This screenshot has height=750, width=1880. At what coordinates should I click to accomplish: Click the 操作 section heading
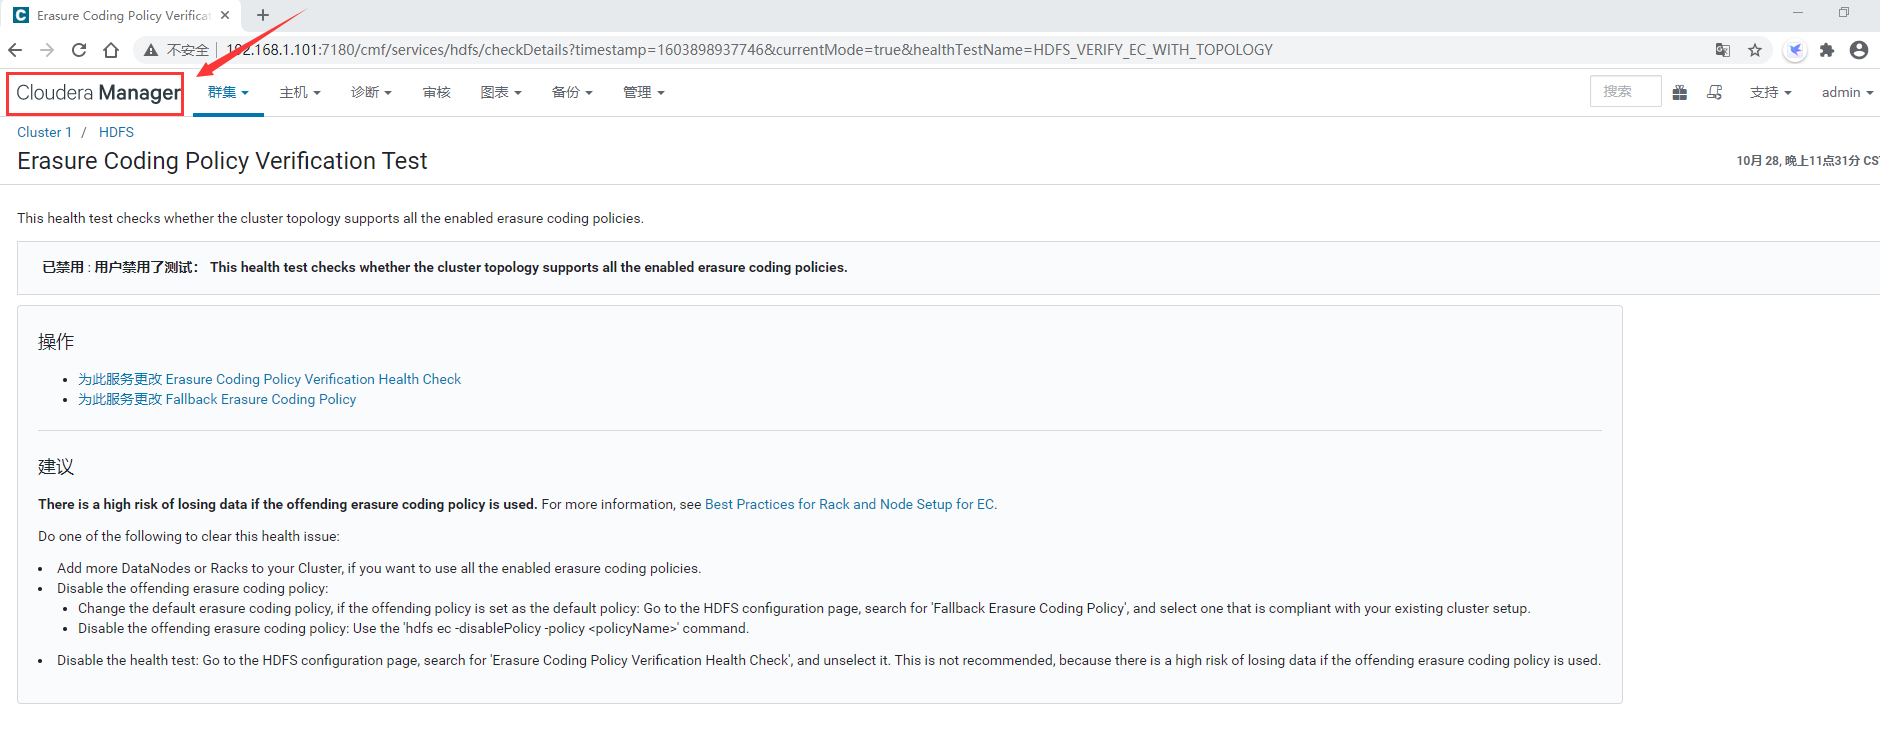point(56,342)
